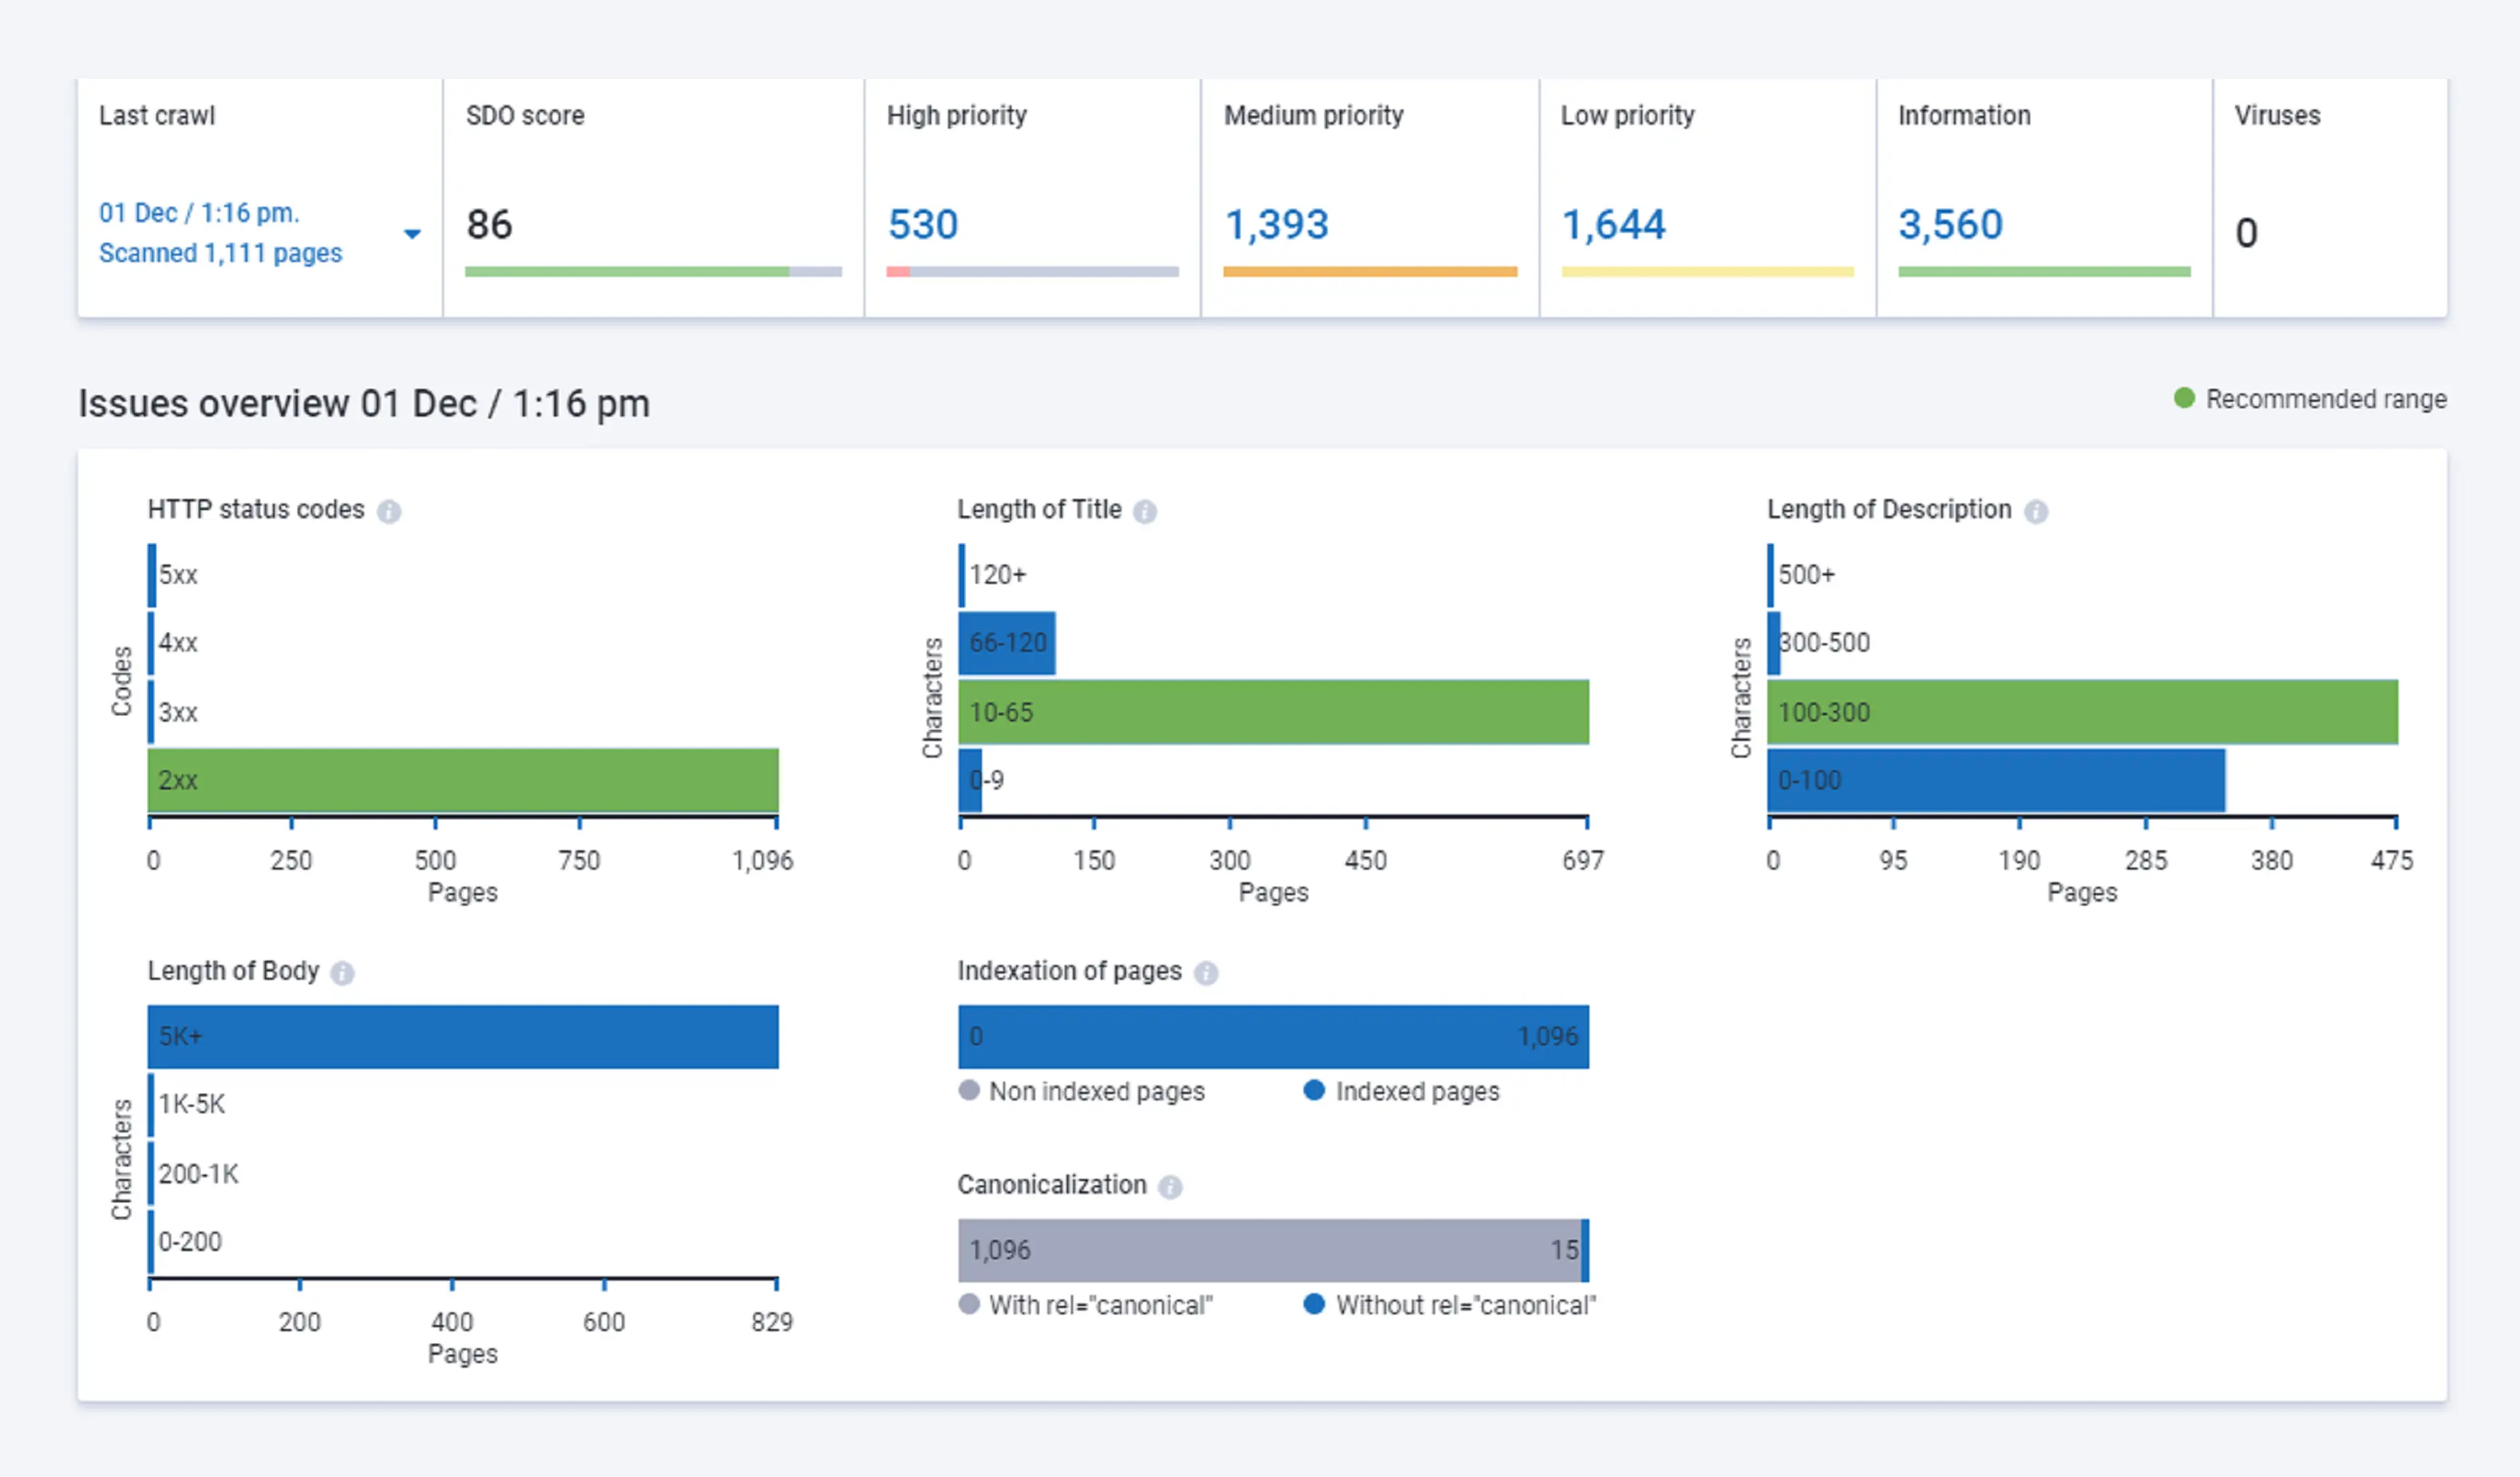This screenshot has height=1477, width=2520.
Task: Select the 4xx status codes row
Action: tap(172, 643)
